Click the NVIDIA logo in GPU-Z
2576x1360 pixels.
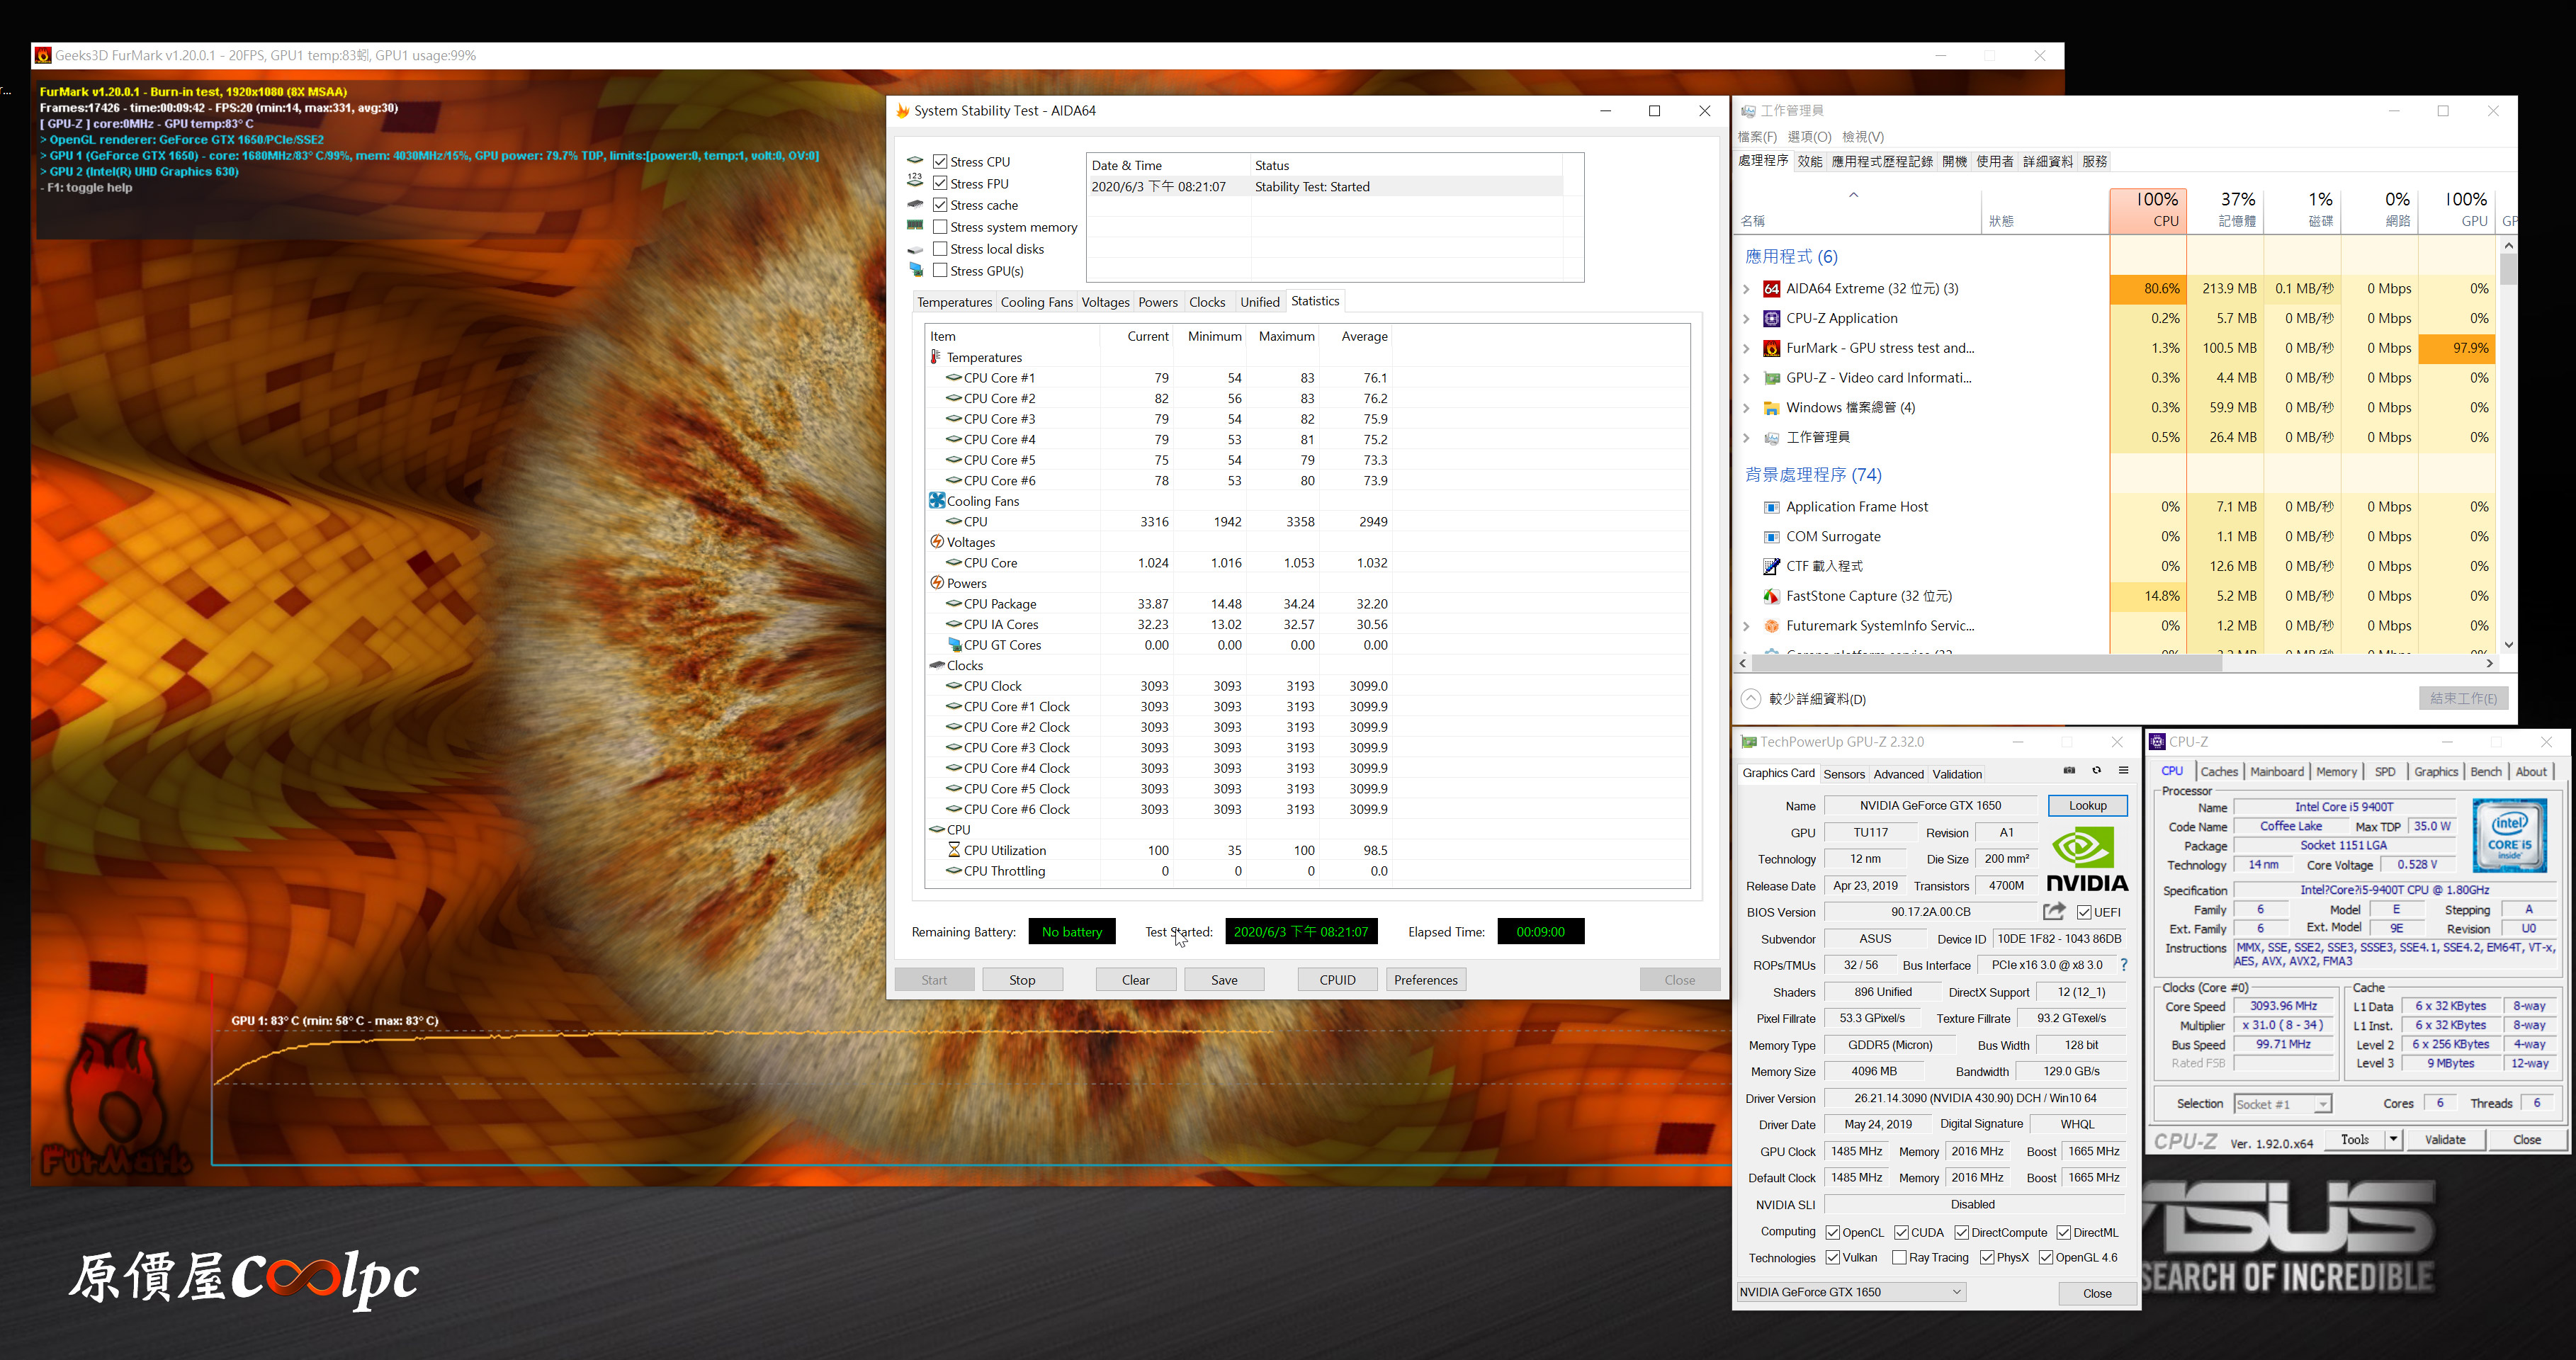click(x=2087, y=860)
